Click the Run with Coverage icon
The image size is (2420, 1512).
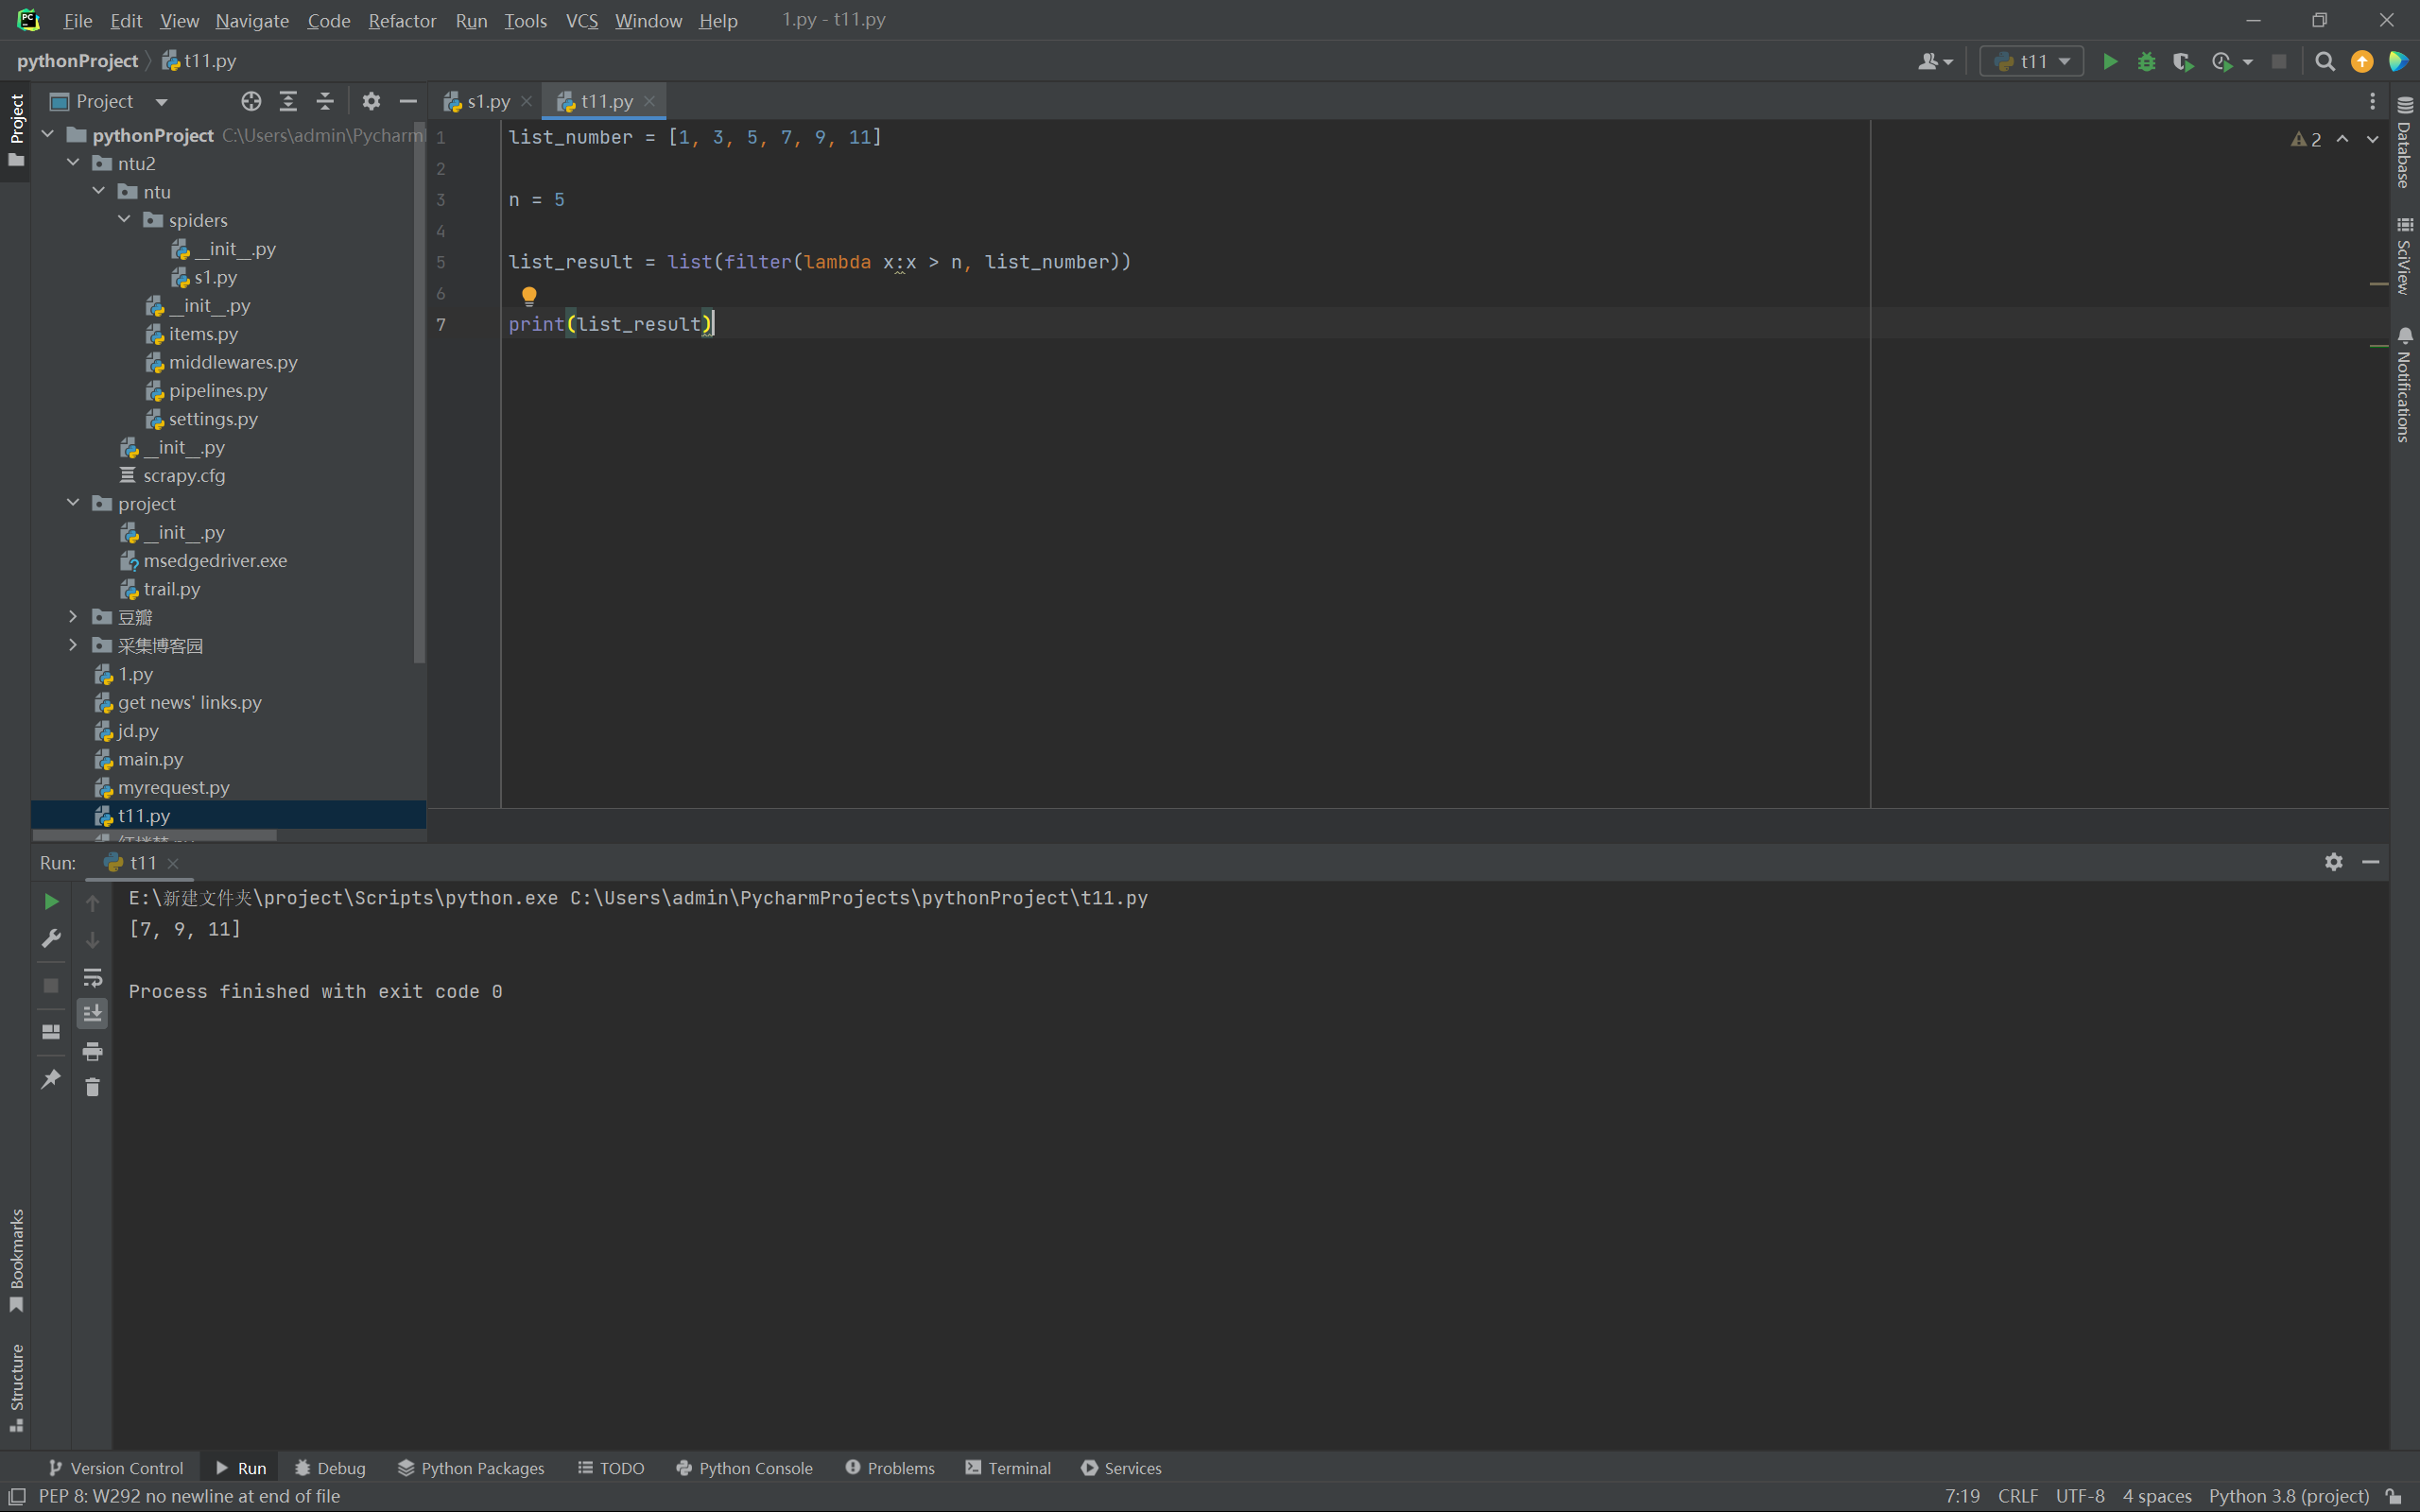click(2182, 62)
